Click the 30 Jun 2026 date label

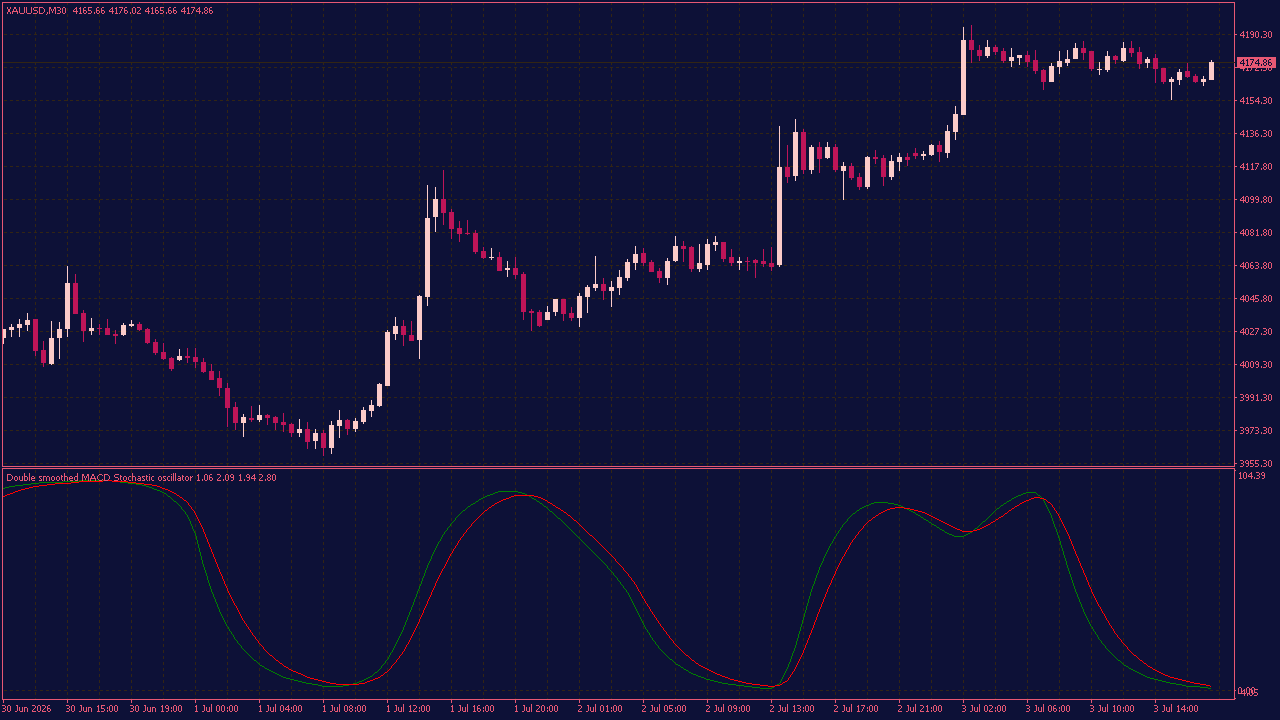tap(28, 709)
